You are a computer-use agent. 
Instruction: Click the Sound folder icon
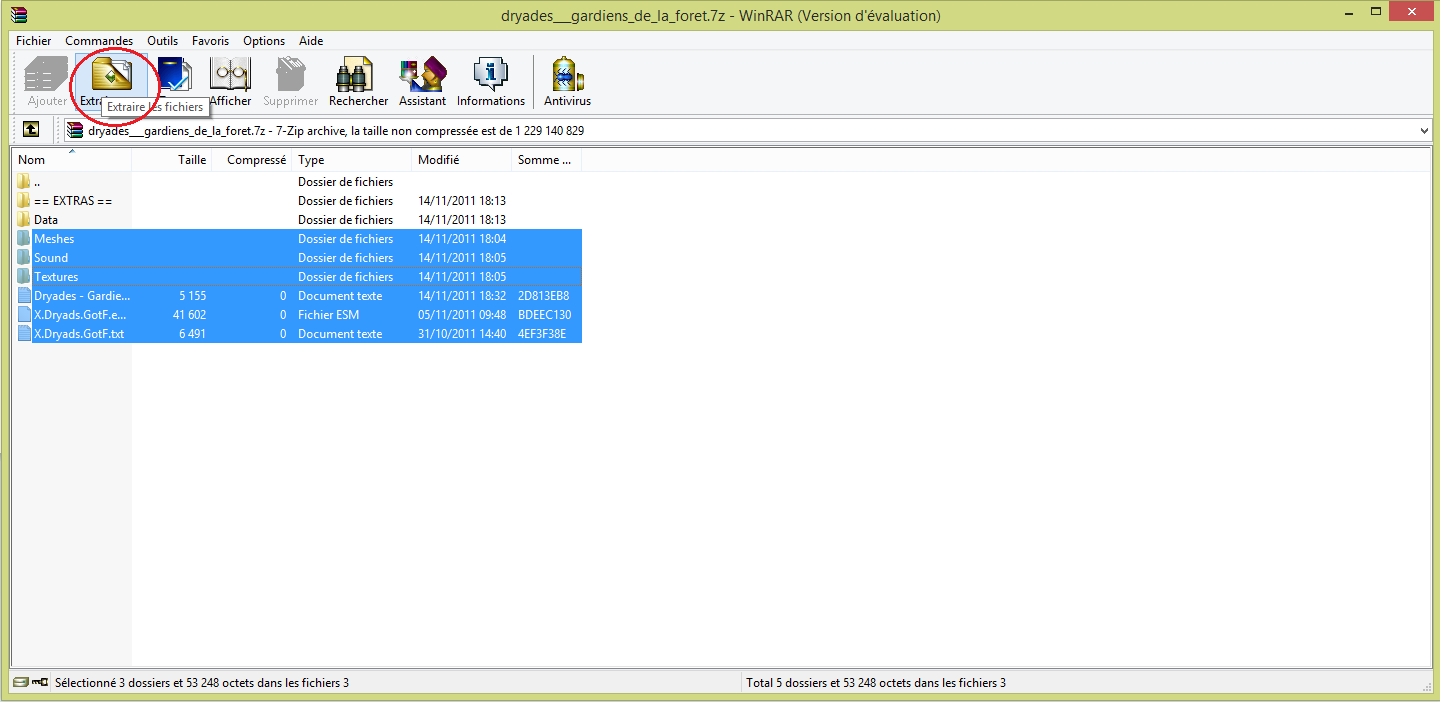pyautogui.click(x=23, y=258)
